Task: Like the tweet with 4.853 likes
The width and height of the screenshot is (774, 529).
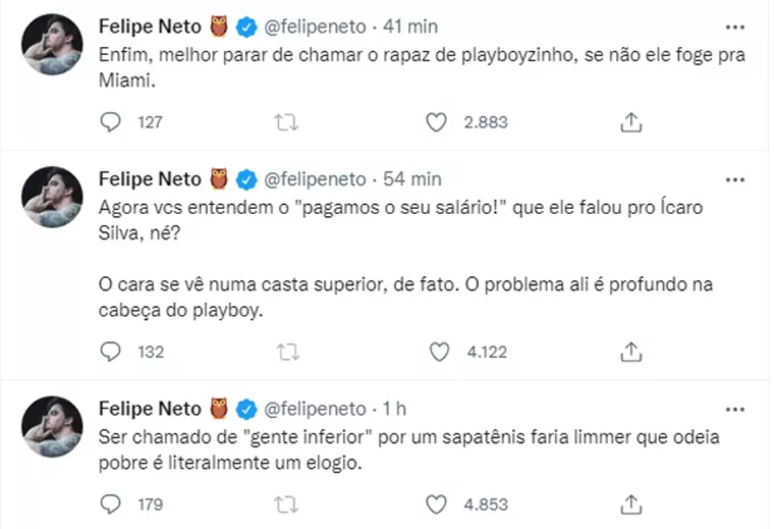Action: click(436, 504)
